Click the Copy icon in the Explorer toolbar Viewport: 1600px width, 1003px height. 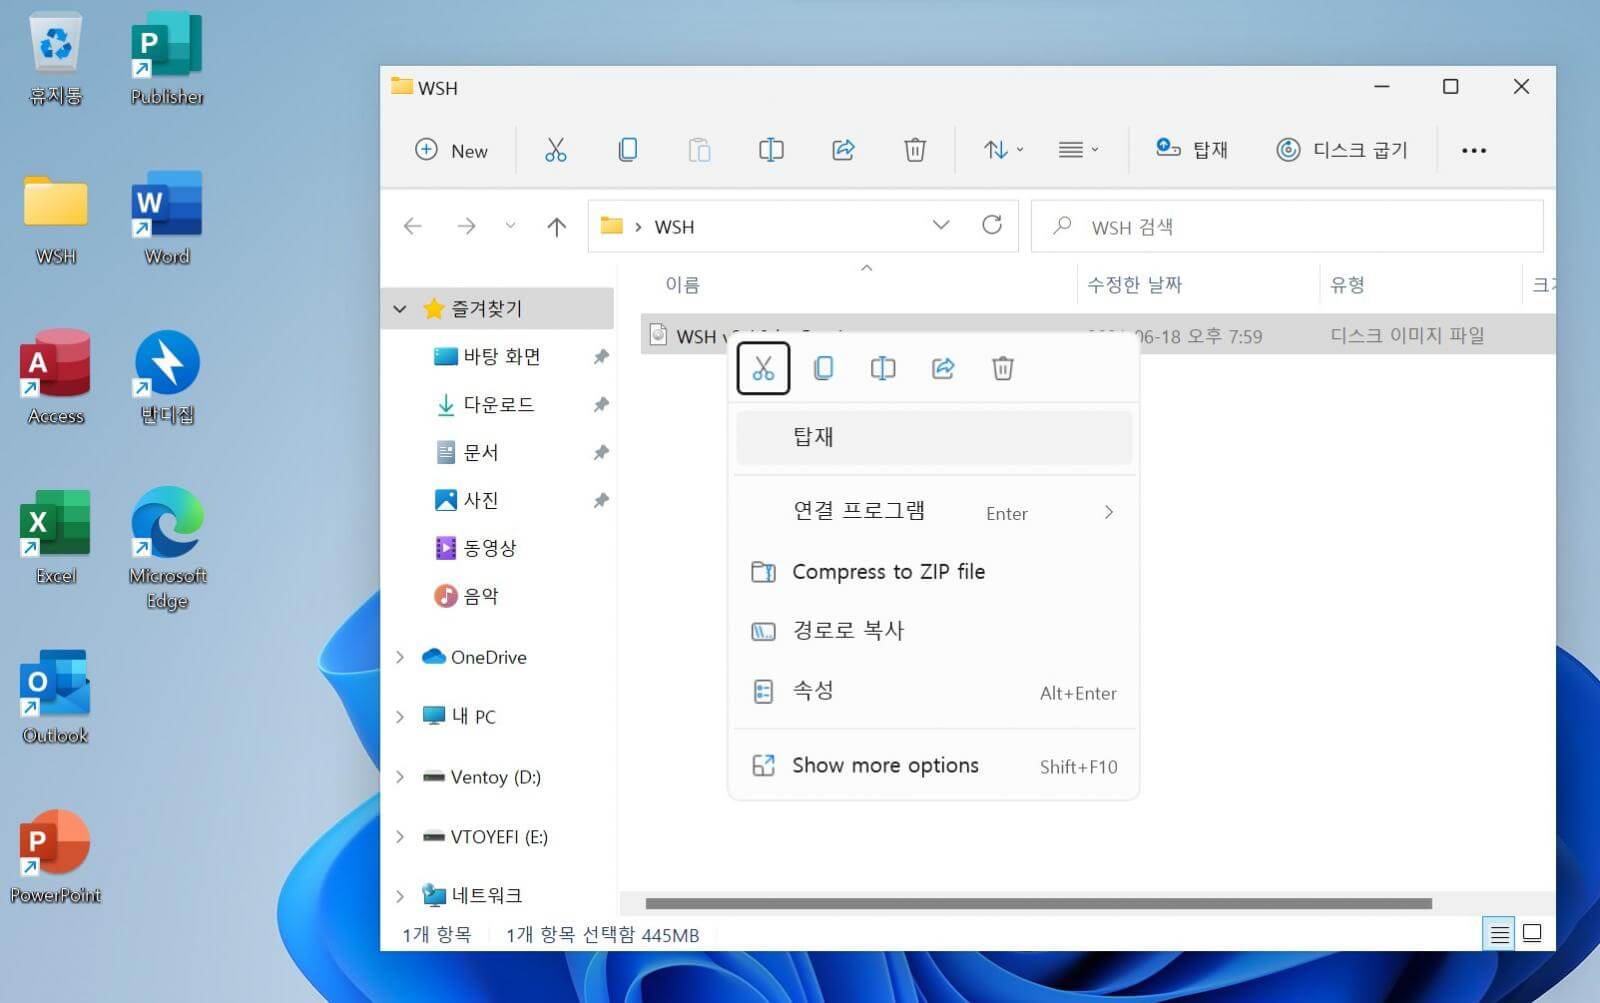click(x=627, y=150)
